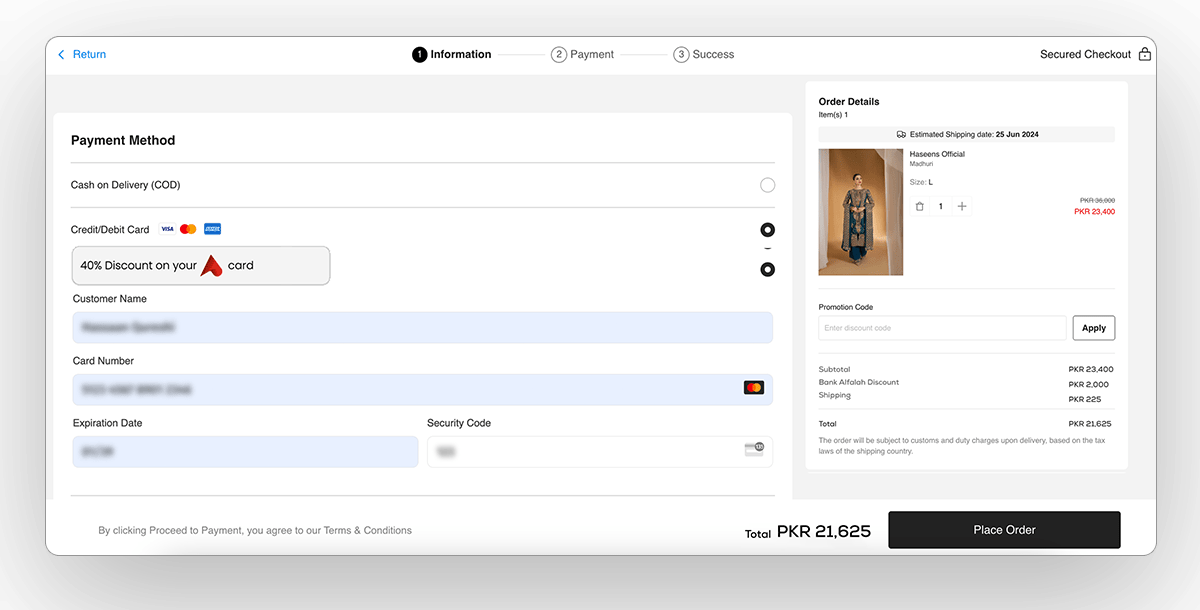Image resolution: width=1200 pixels, height=610 pixels.
Task: Select the Credit/Debit Card radio button
Action: pyautogui.click(x=767, y=229)
